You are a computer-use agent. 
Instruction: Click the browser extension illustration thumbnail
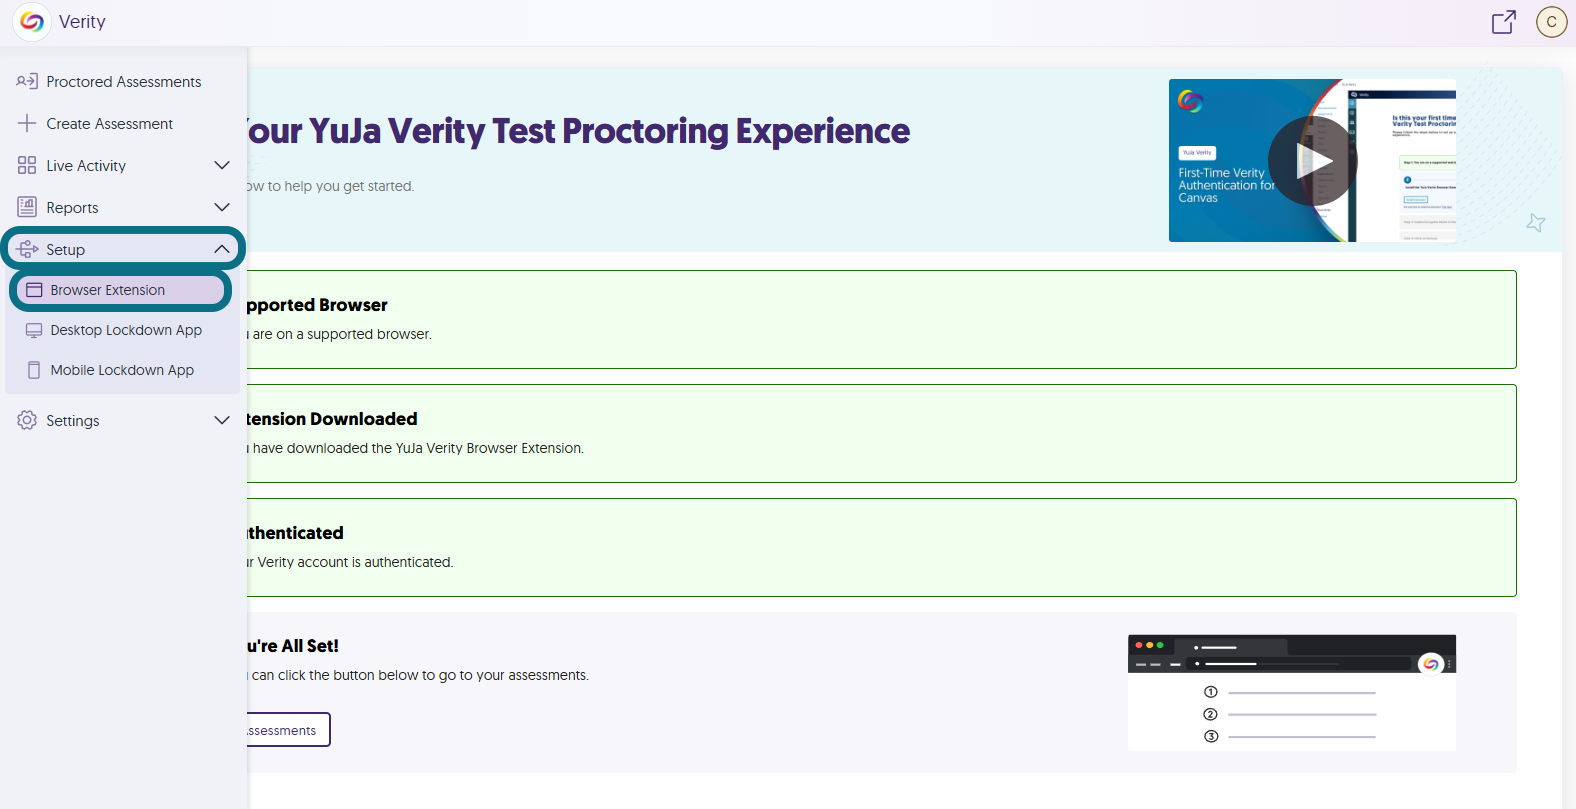pos(1291,692)
